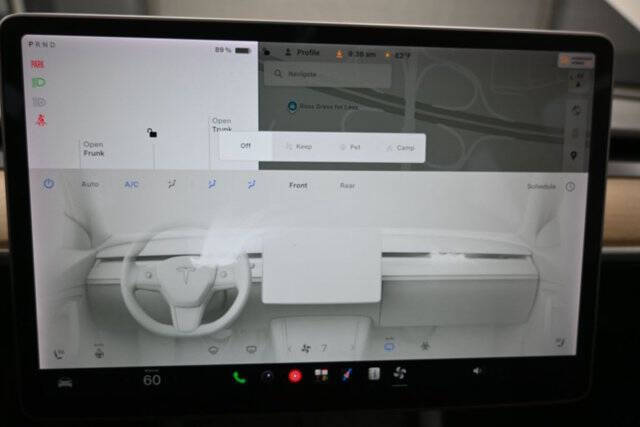Image resolution: width=640 pixels, height=427 pixels.
Task: Select the Off climate keep option
Action: 245,146
